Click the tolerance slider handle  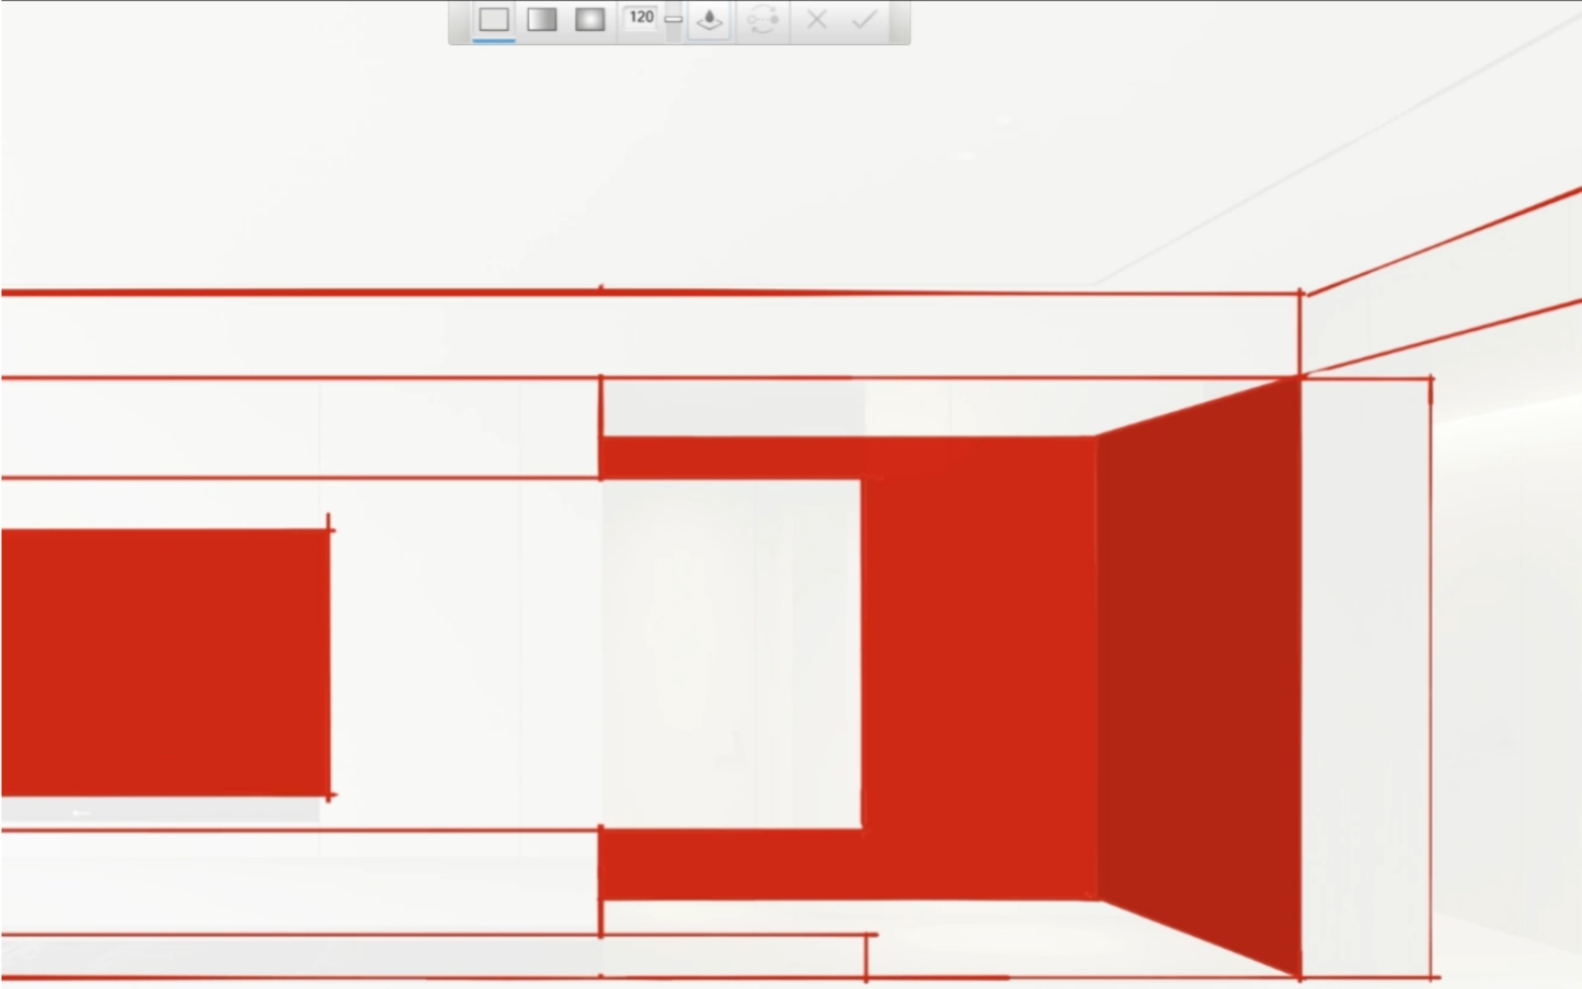tap(674, 19)
